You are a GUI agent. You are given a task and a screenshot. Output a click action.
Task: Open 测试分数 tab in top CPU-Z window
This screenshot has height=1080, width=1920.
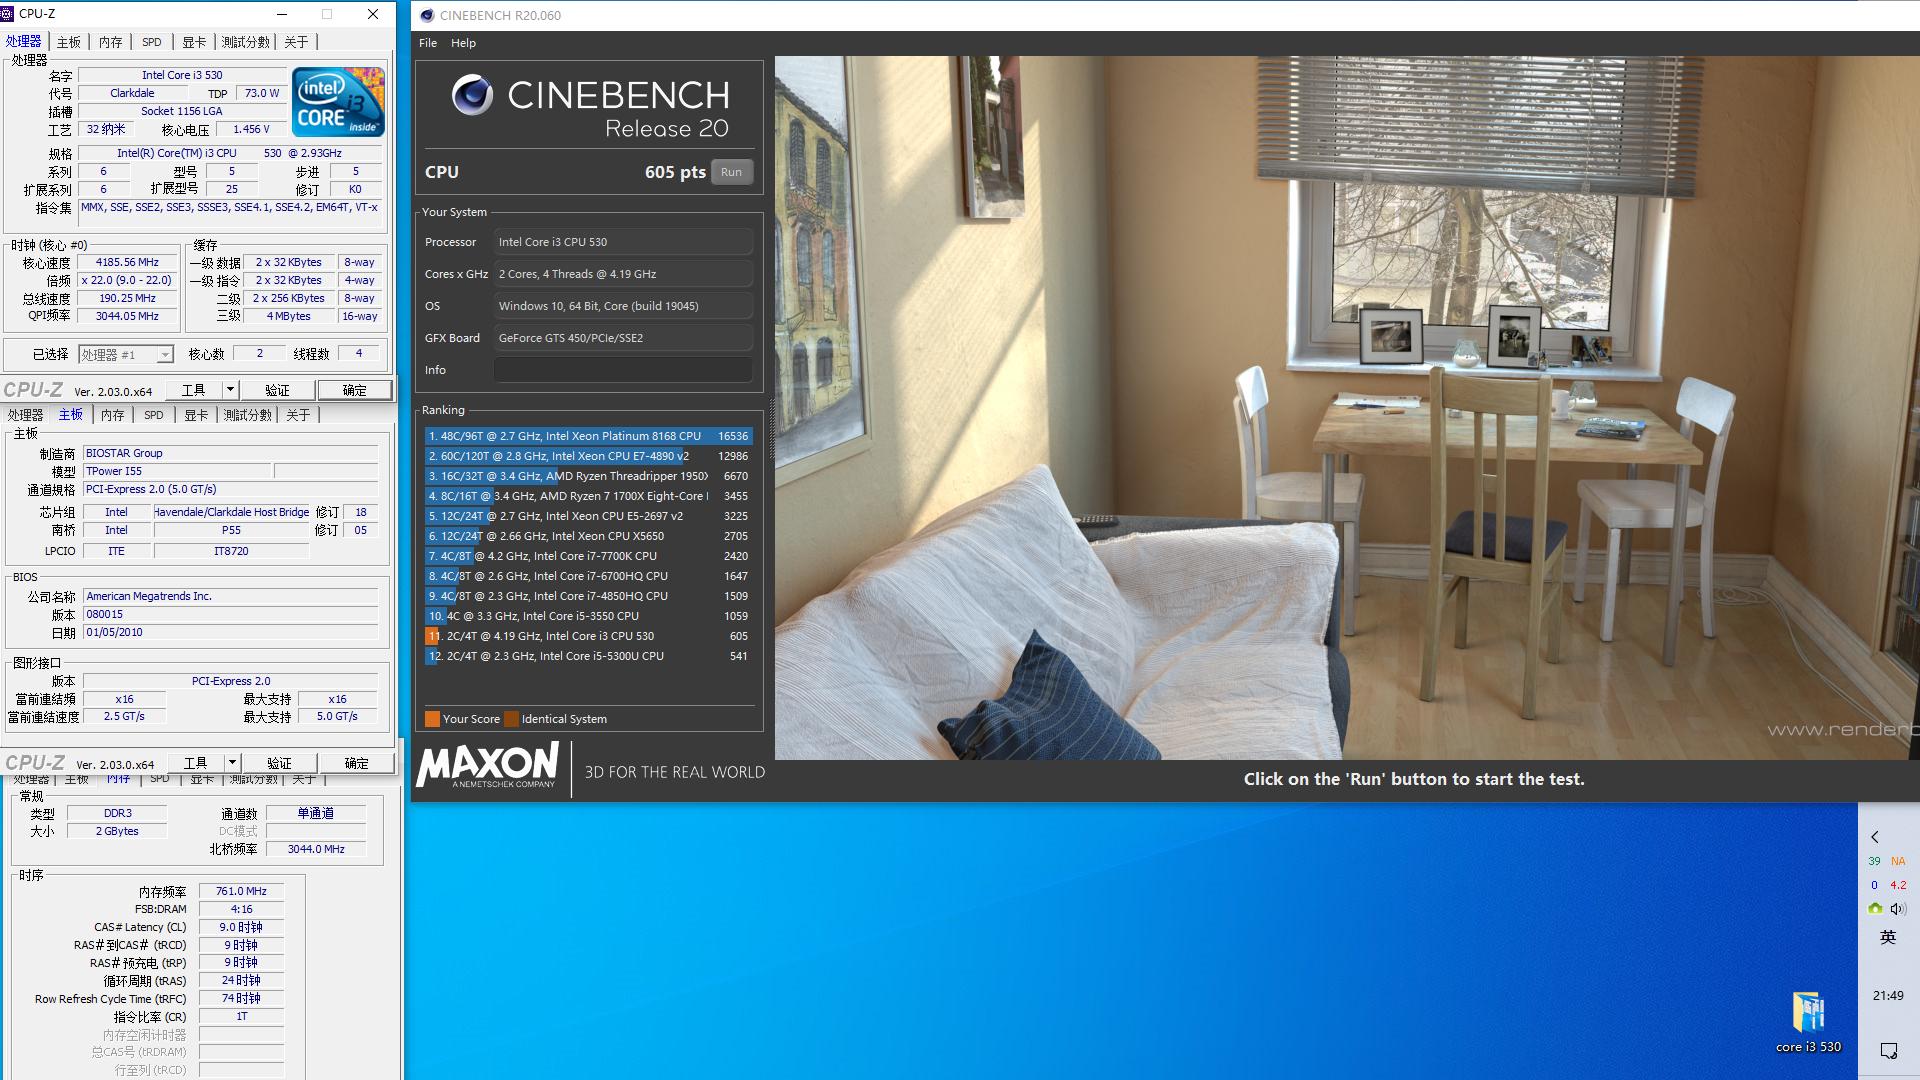pos(246,42)
